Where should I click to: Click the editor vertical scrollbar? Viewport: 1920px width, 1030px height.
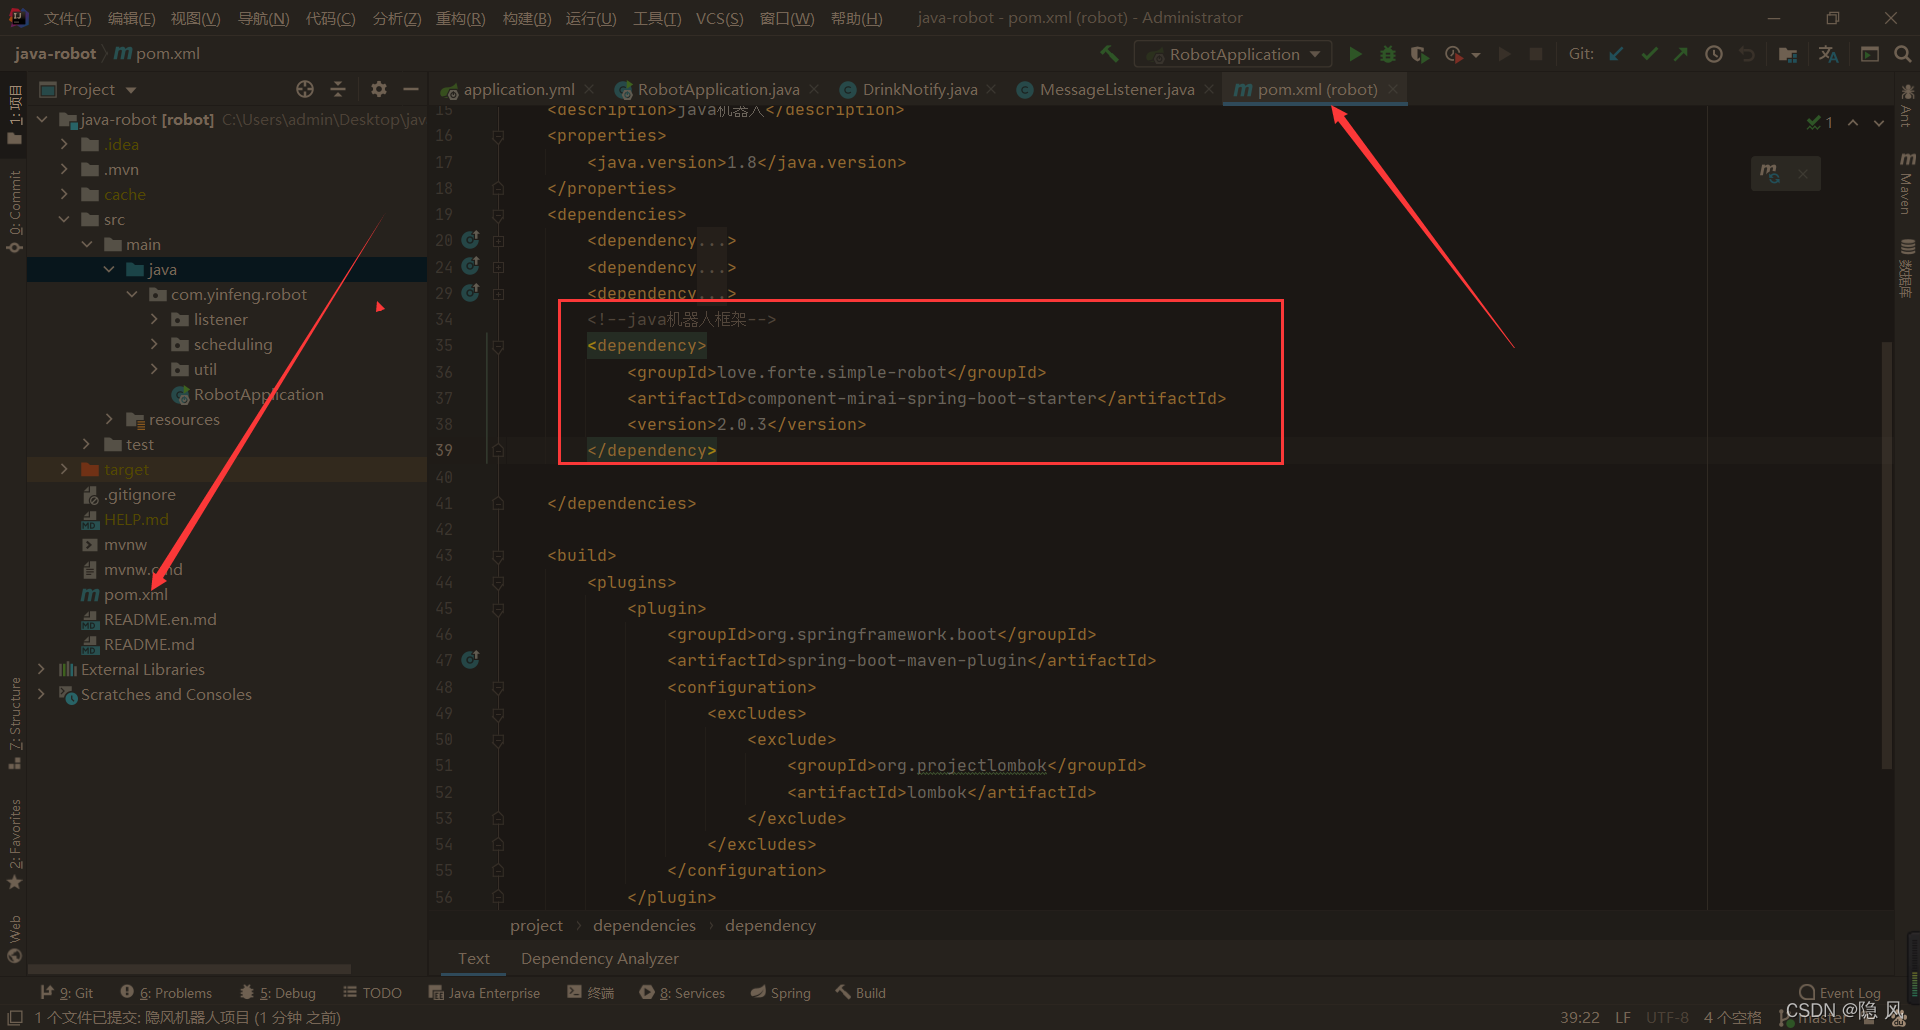1886,555
